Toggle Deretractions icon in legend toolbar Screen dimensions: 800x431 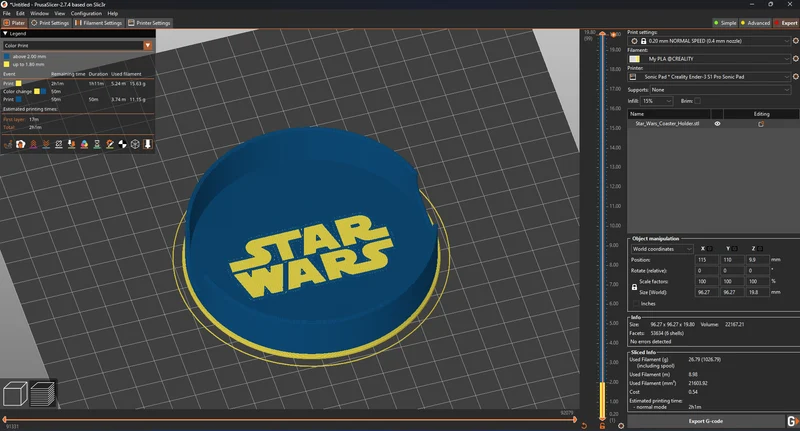pyautogui.click(x=46, y=144)
